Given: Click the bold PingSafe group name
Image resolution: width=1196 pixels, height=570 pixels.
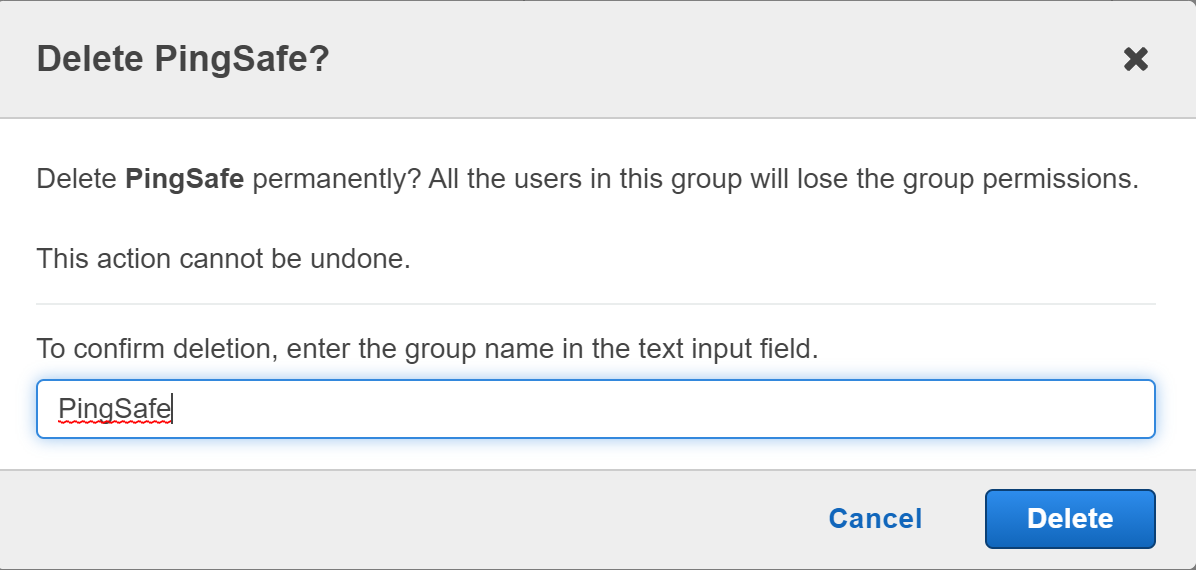Looking at the screenshot, I should (x=184, y=180).
